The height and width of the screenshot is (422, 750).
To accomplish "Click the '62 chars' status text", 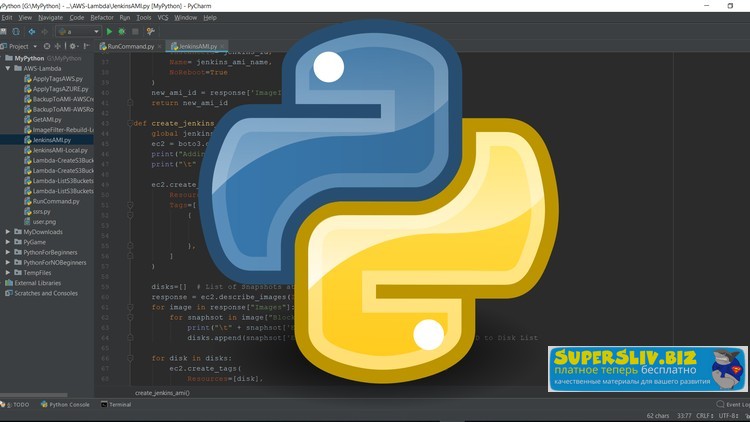I will point(658,416).
